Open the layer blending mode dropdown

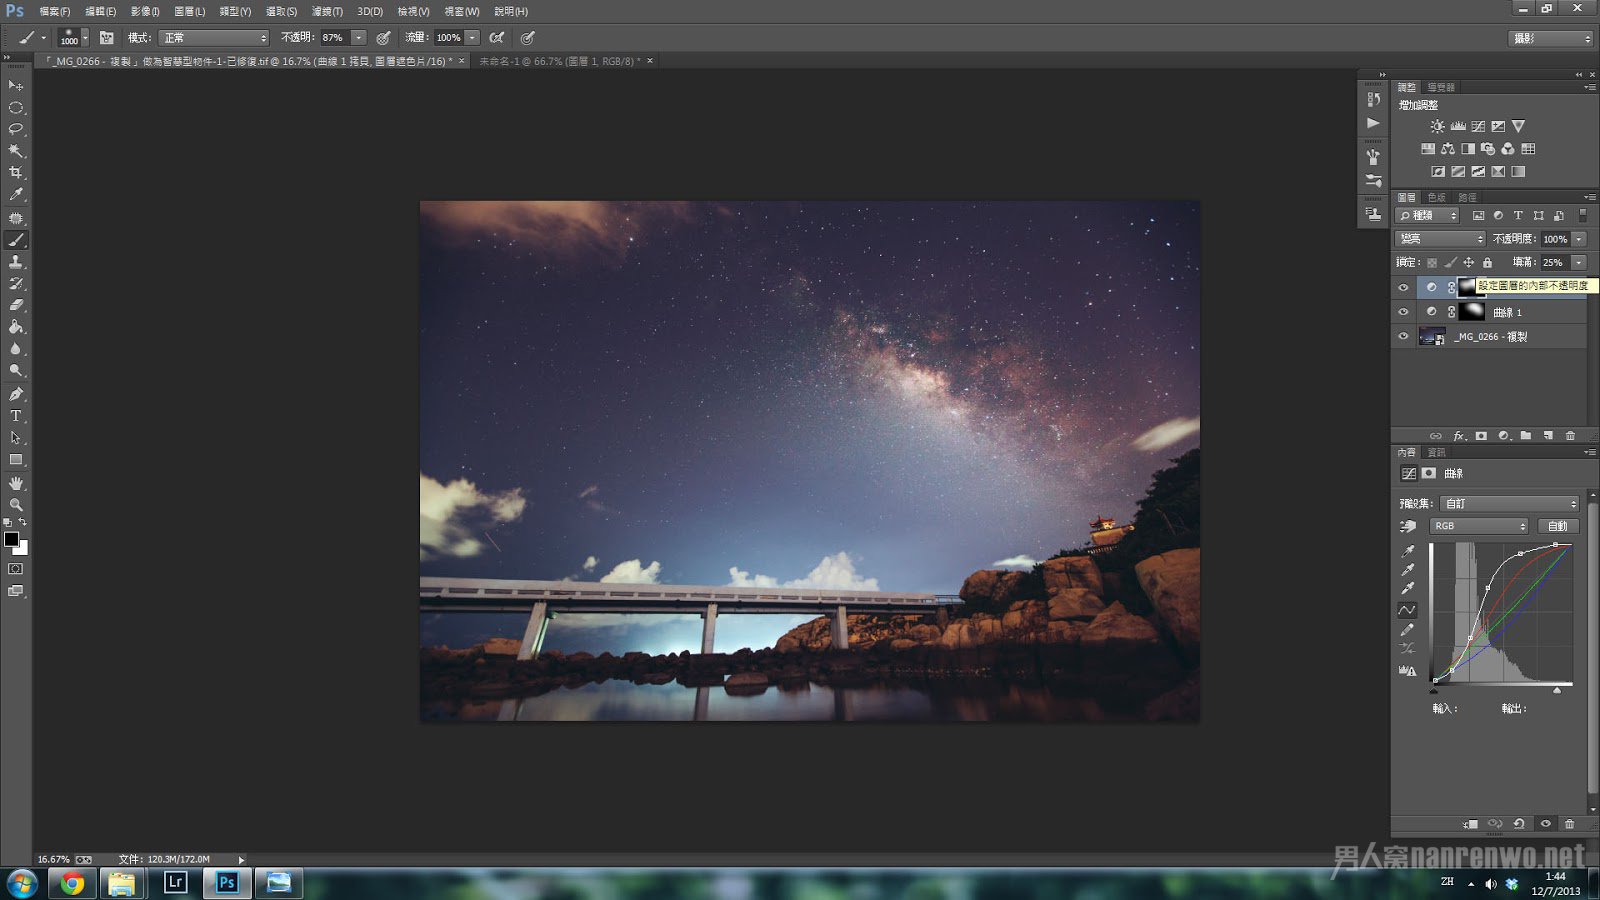pos(1441,239)
